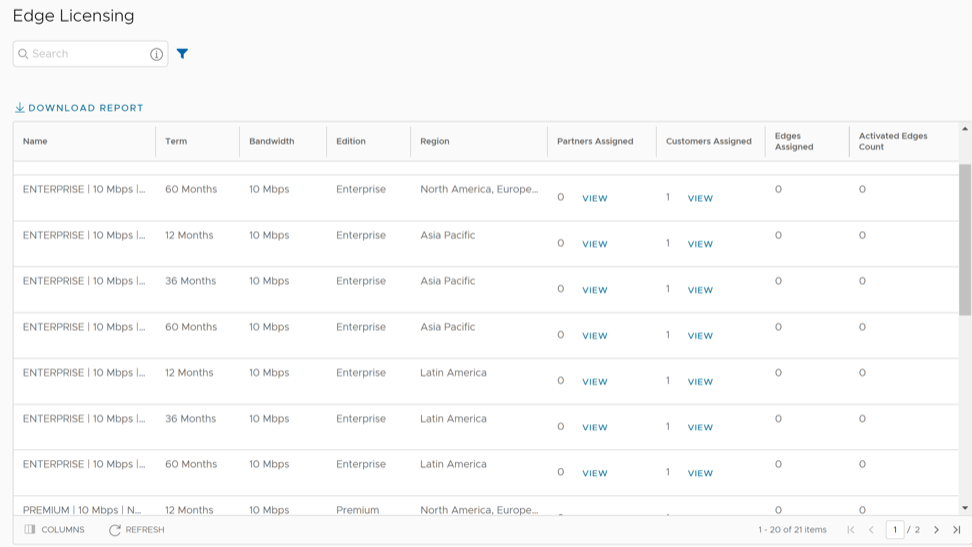Sort by the Edition column header
The height and width of the screenshot is (547, 972).
click(351, 141)
